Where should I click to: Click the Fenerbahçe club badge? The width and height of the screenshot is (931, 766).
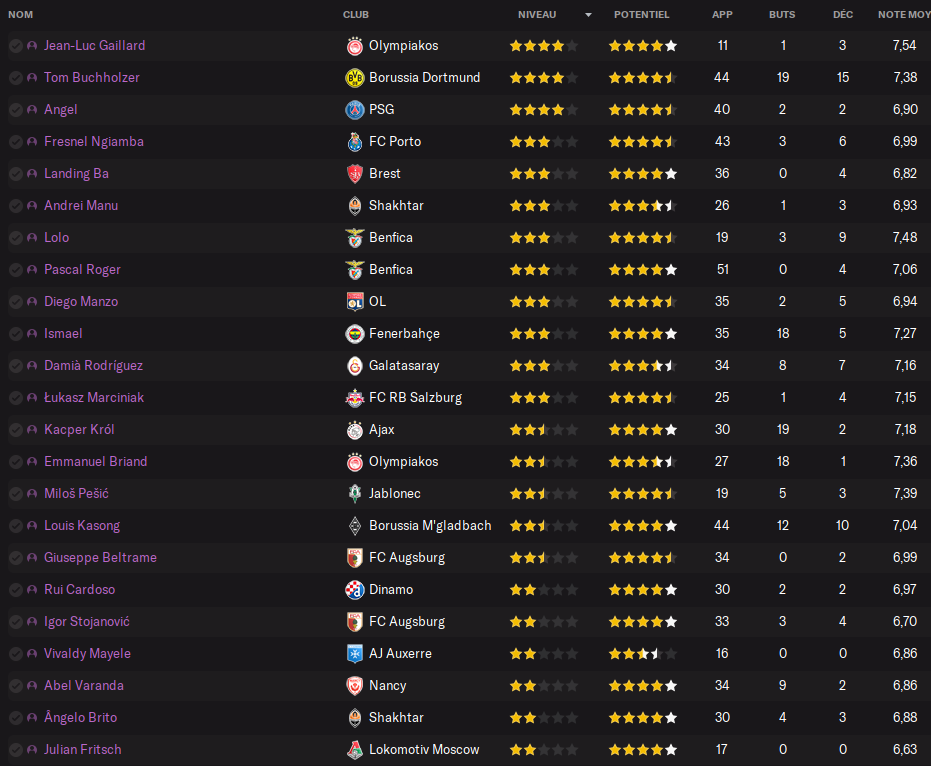[354, 334]
